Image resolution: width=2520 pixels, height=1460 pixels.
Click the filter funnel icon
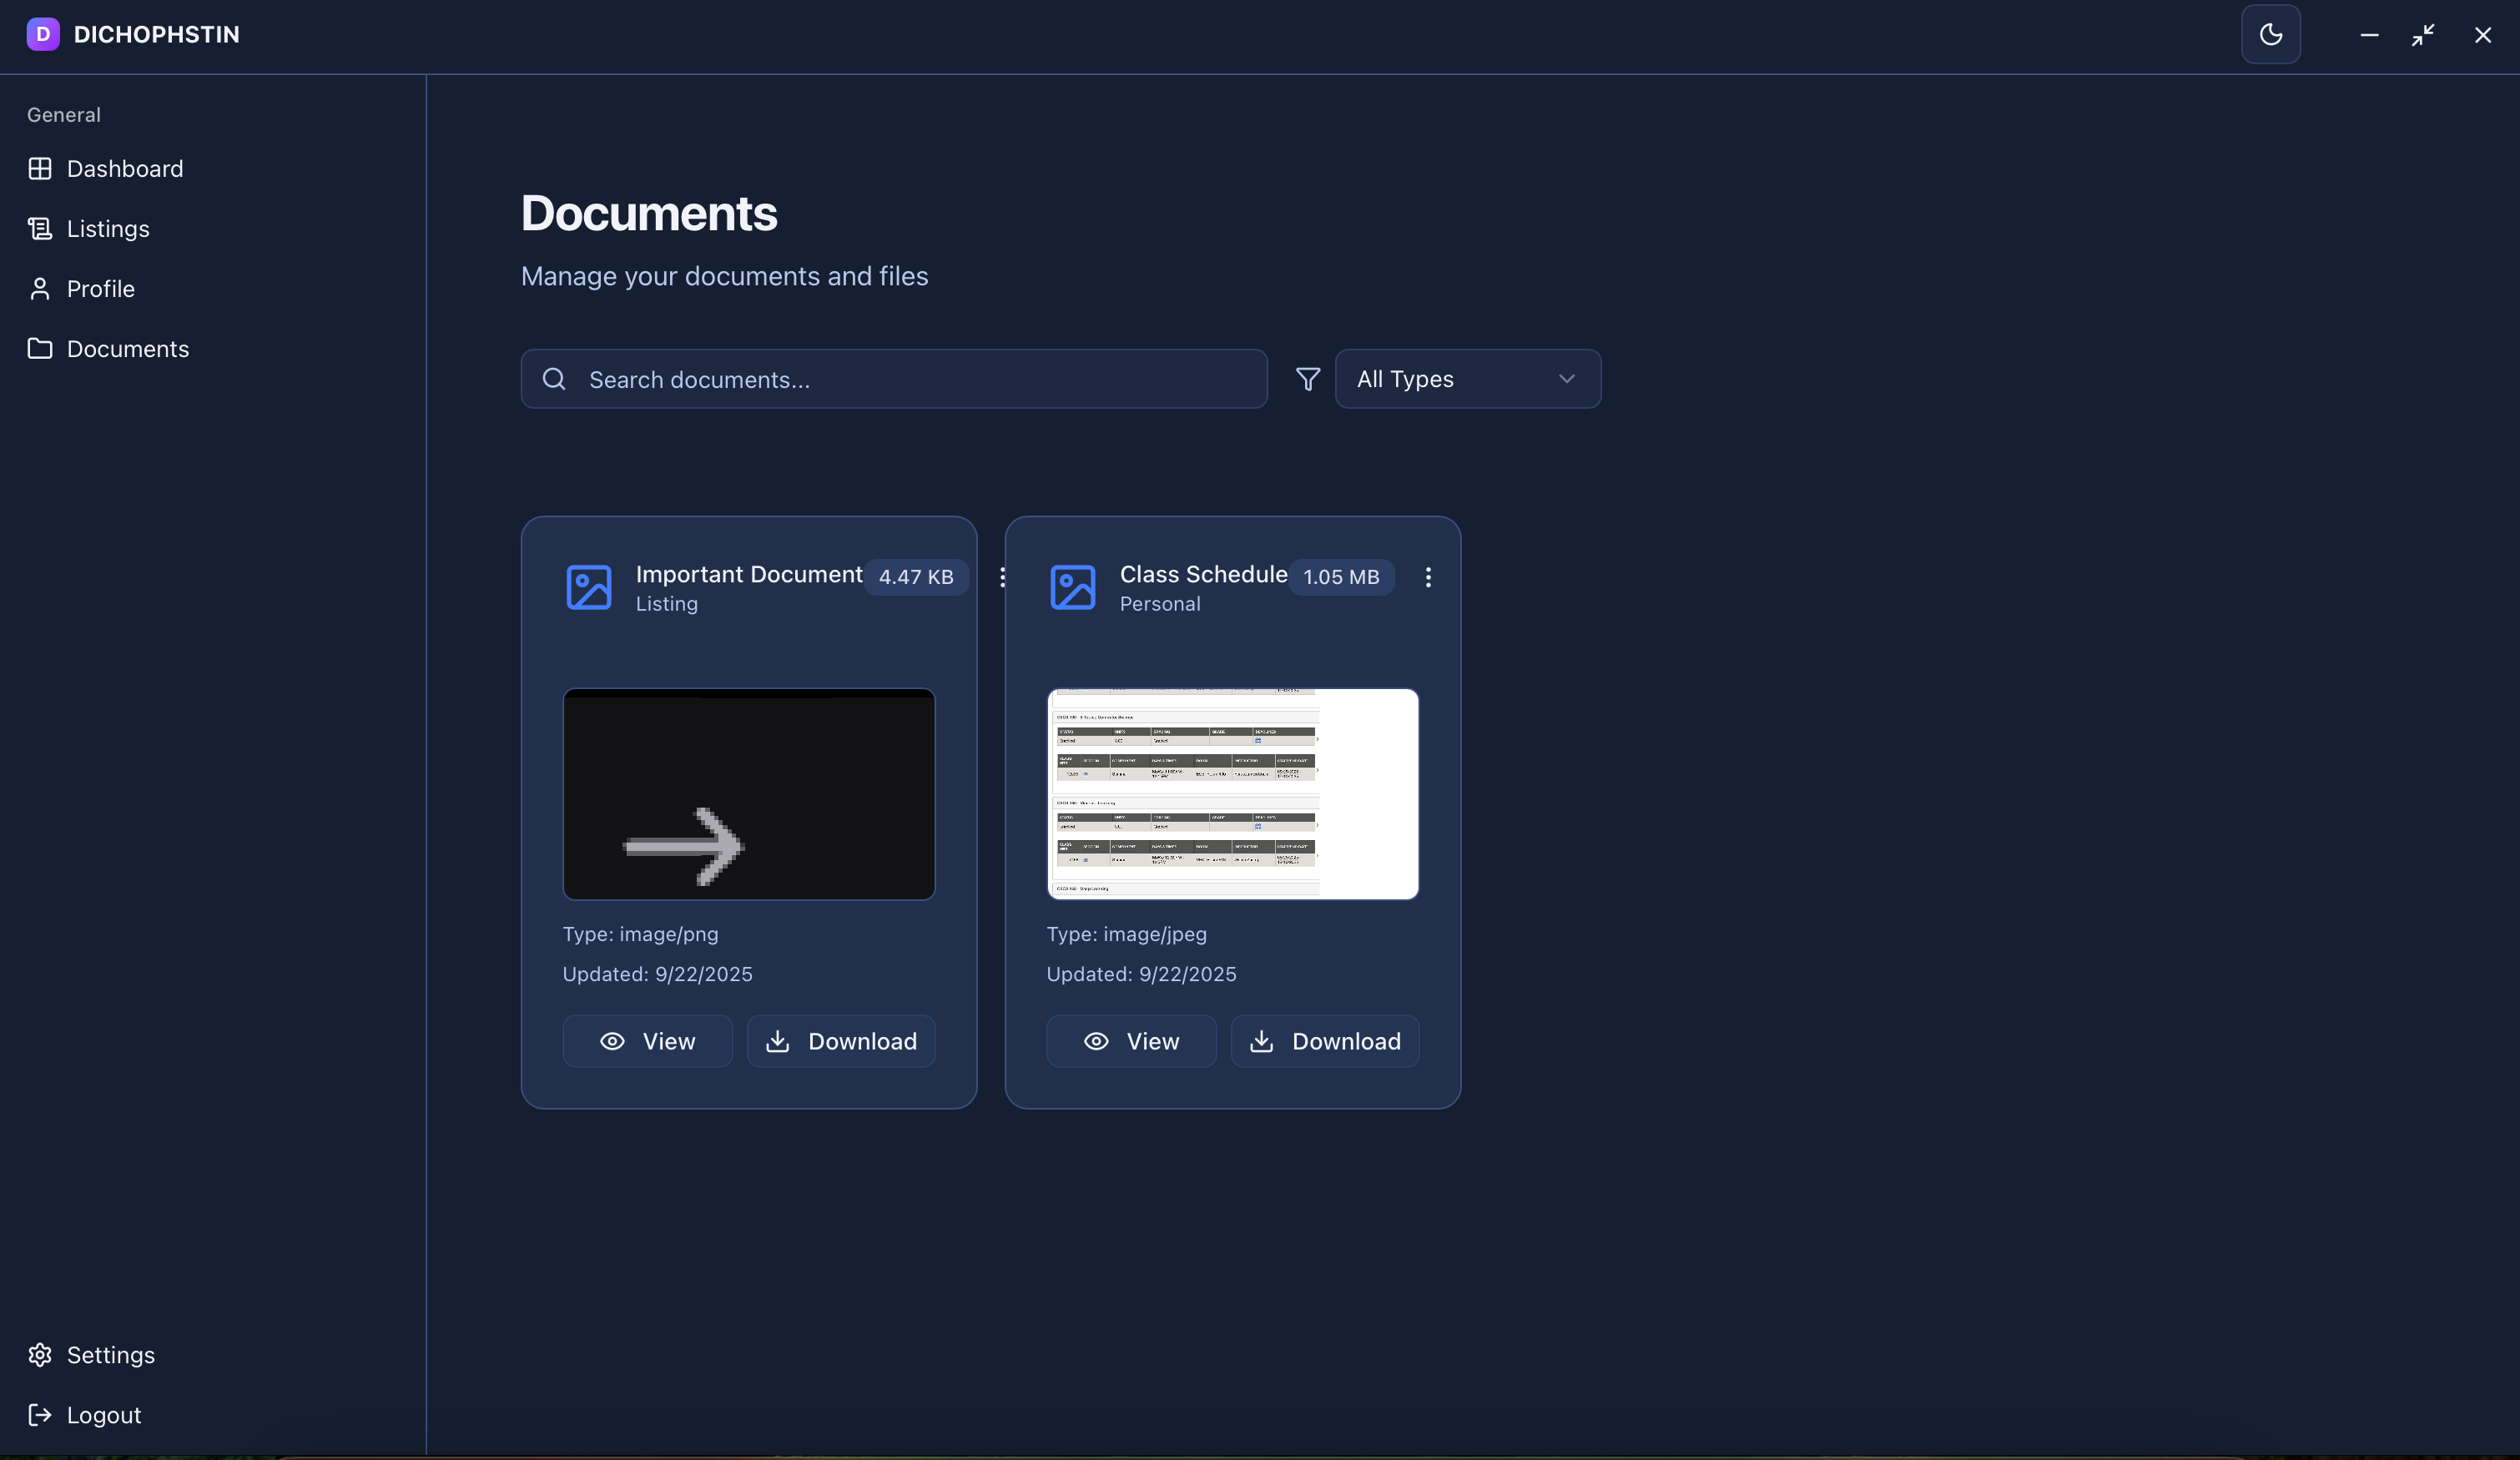(x=1307, y=379)
